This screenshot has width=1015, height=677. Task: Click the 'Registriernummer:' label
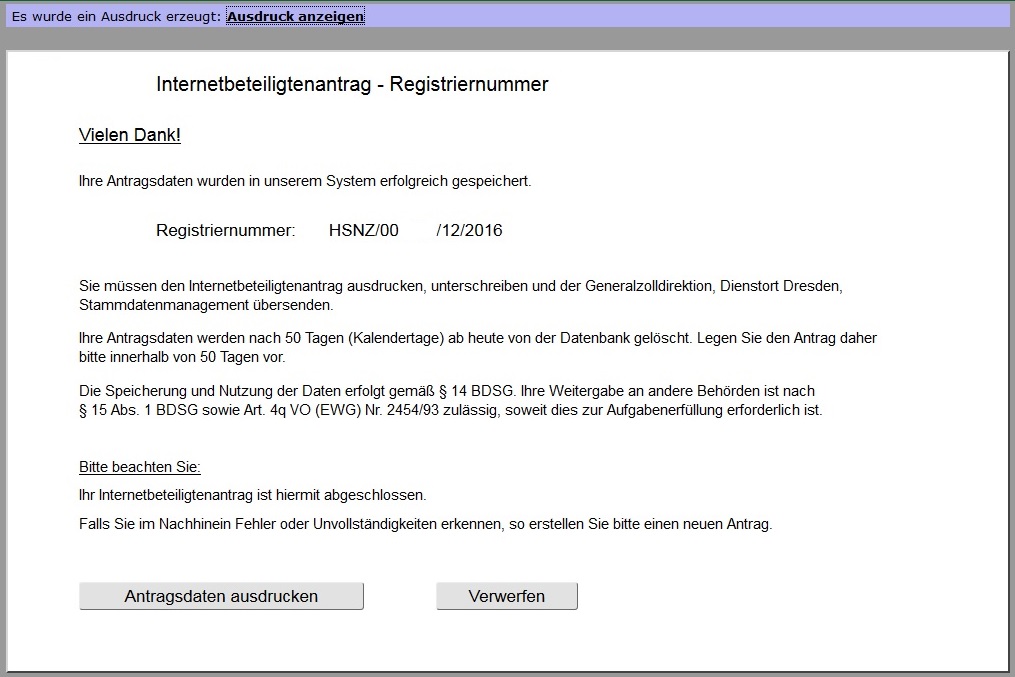click(226, 230)
